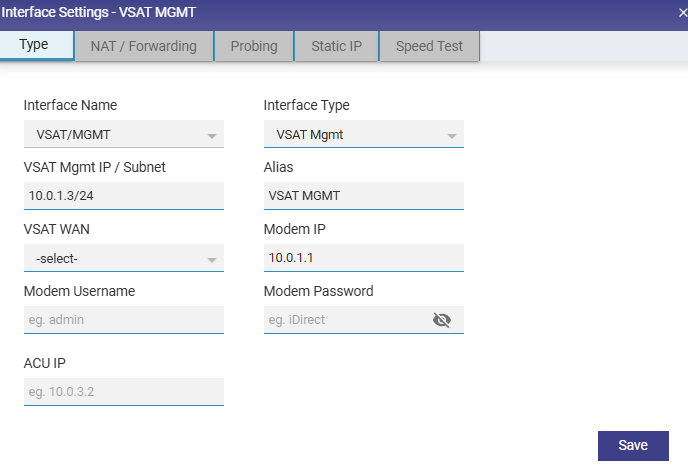Image resolution: width=688 pixels, height=467 pixels.
Task: Open the Interface Name dropdown
Action: click(123, 135)
